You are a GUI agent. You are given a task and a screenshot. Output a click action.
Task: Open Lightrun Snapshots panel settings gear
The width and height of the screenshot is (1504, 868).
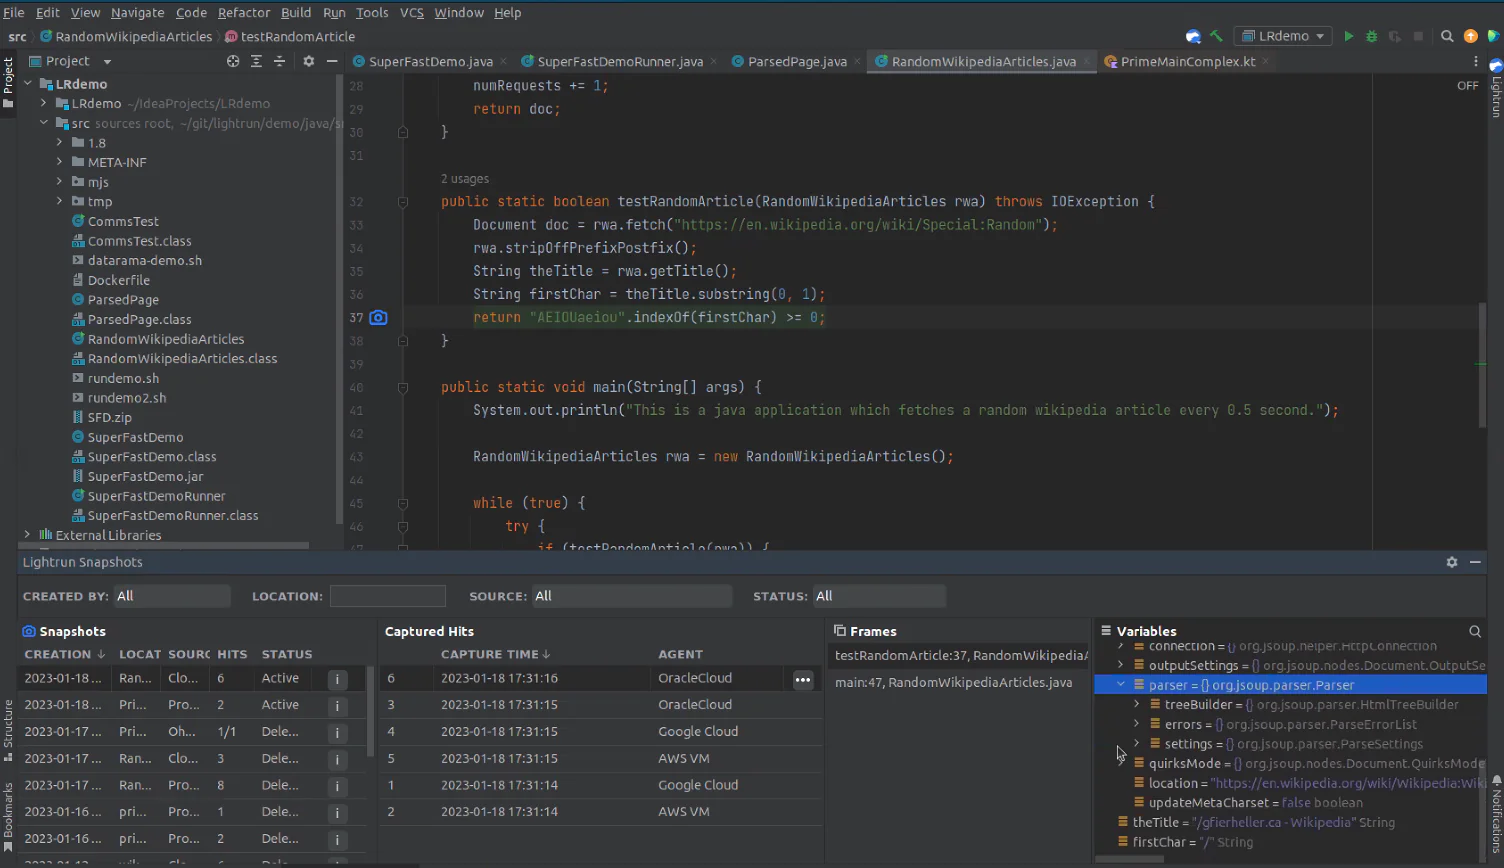pyautogui.click(x=1451, y=562)
